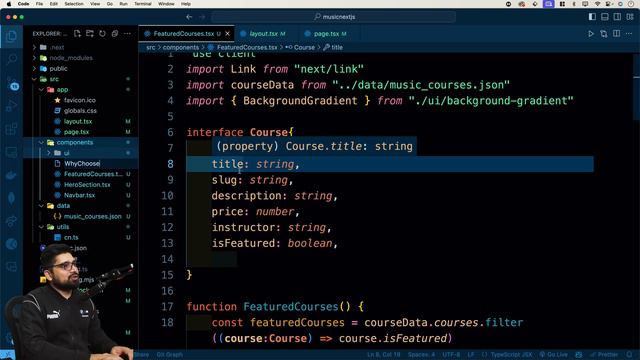Screen dimensions: 640x360
Task: Click the WhyChoose new file name input
Action: pyautogui.click(x=99, y=164)
